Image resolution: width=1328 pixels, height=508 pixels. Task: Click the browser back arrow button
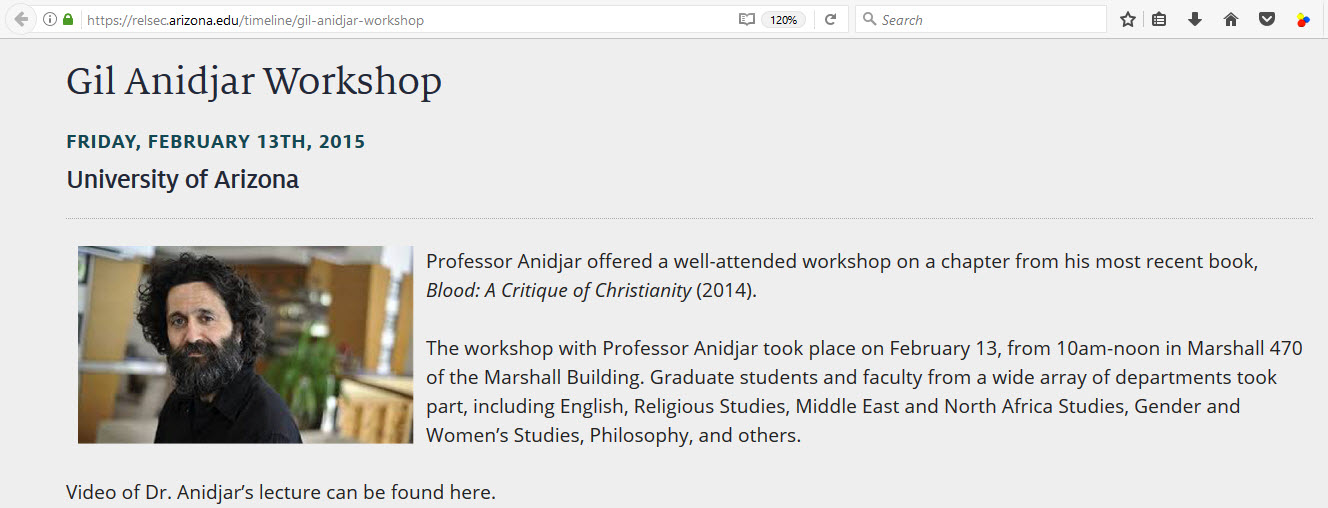22,19
